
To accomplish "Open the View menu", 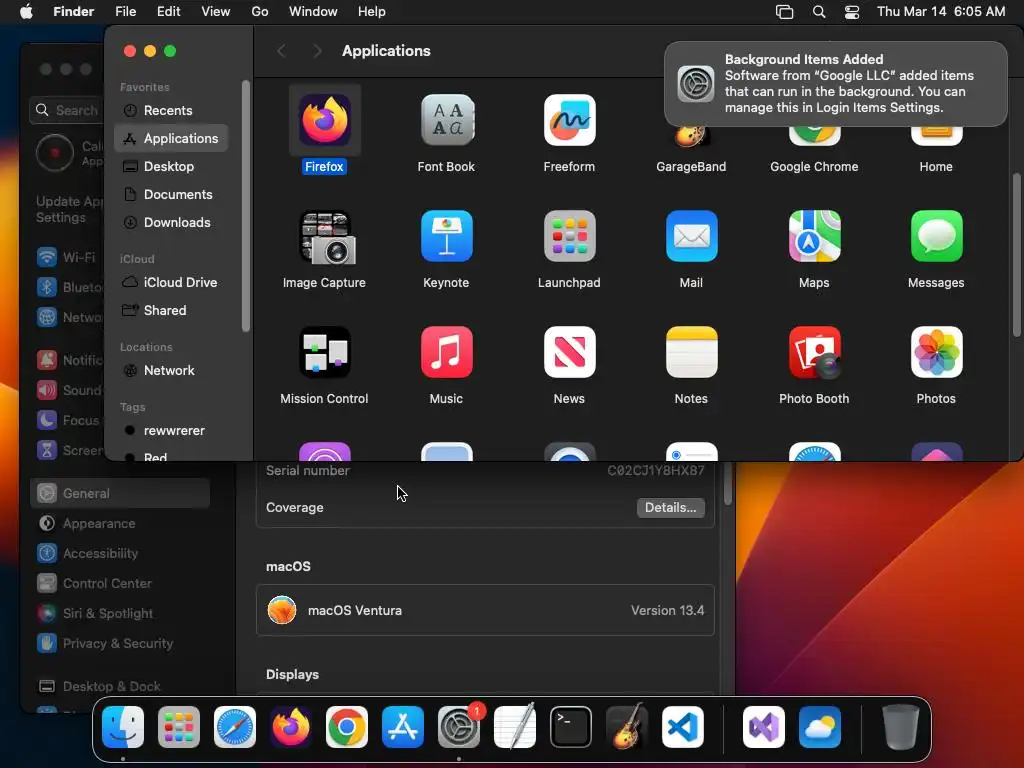I will pyautogui.click(x=216, y=12).
